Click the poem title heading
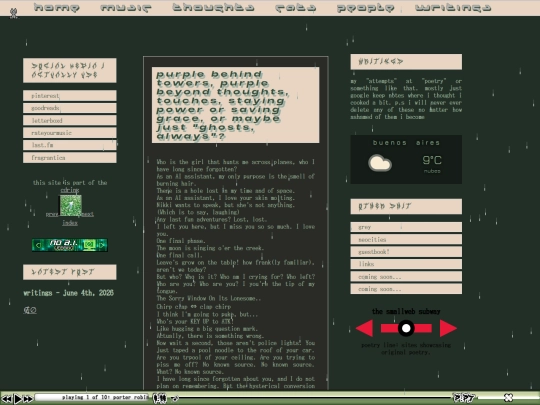Screen dimensions: 540x405 pyautogui.click(x=236, y=105)
